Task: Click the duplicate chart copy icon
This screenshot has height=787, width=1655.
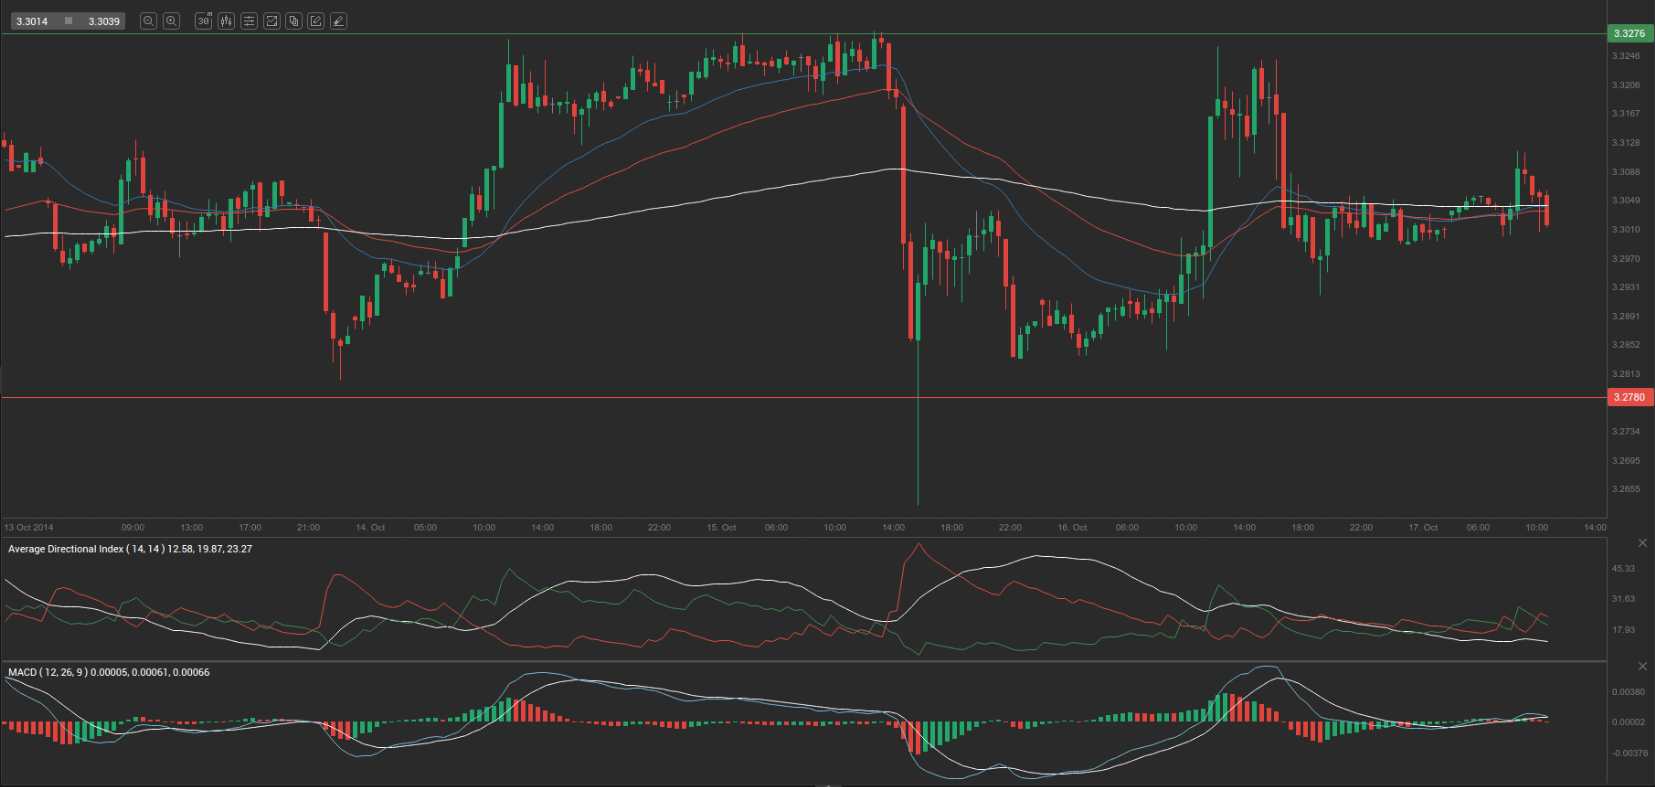Action: (x=294, y=21)
